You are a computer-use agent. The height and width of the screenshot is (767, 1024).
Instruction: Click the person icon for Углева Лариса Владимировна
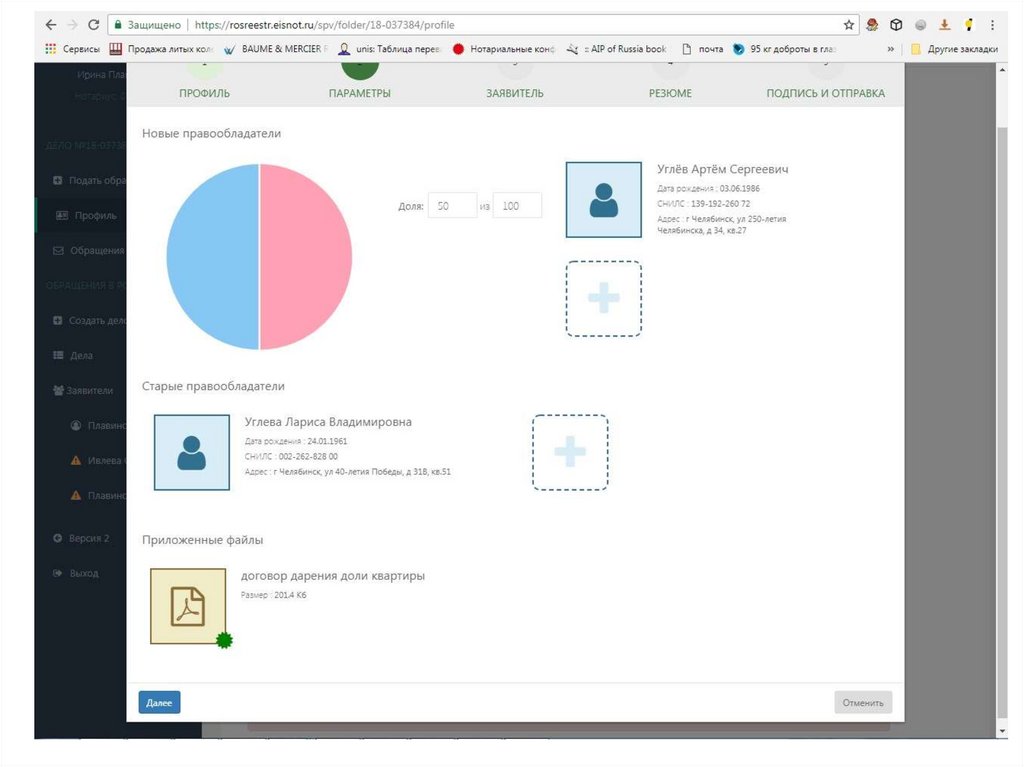pyautogui.click(x=191, y=452)
